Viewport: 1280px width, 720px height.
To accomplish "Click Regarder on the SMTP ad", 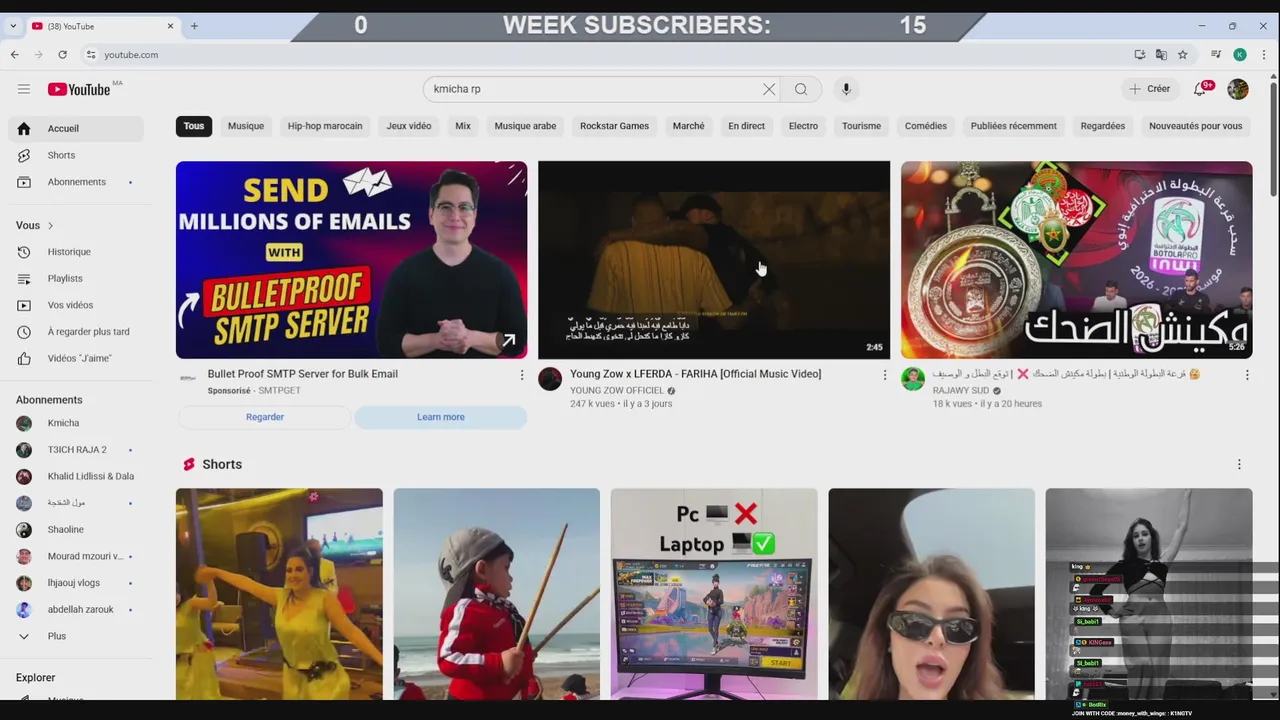I will [265, 417].
